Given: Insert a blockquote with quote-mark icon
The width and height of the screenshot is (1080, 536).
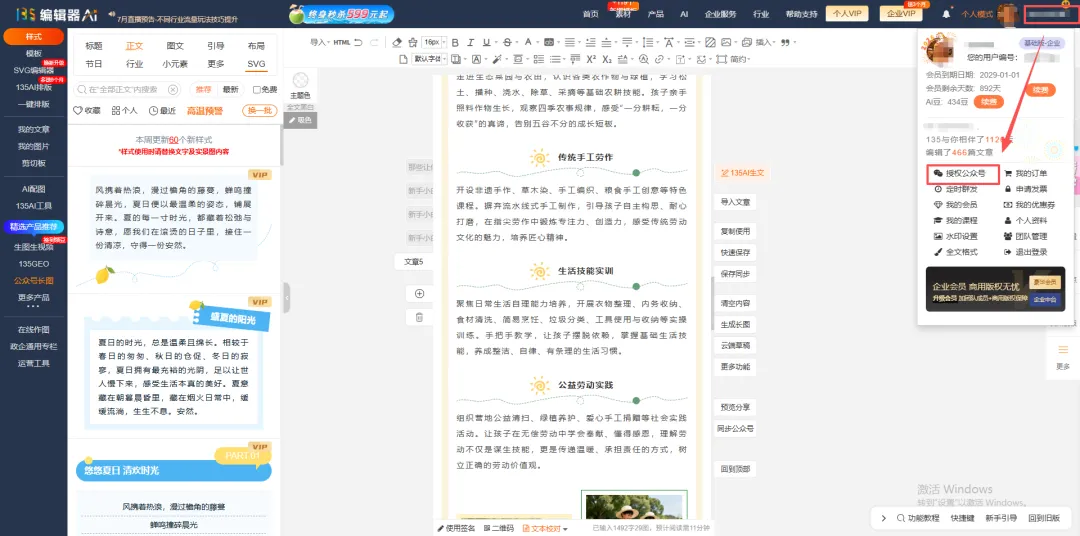Looking at the screenshot, I should 785,43.
